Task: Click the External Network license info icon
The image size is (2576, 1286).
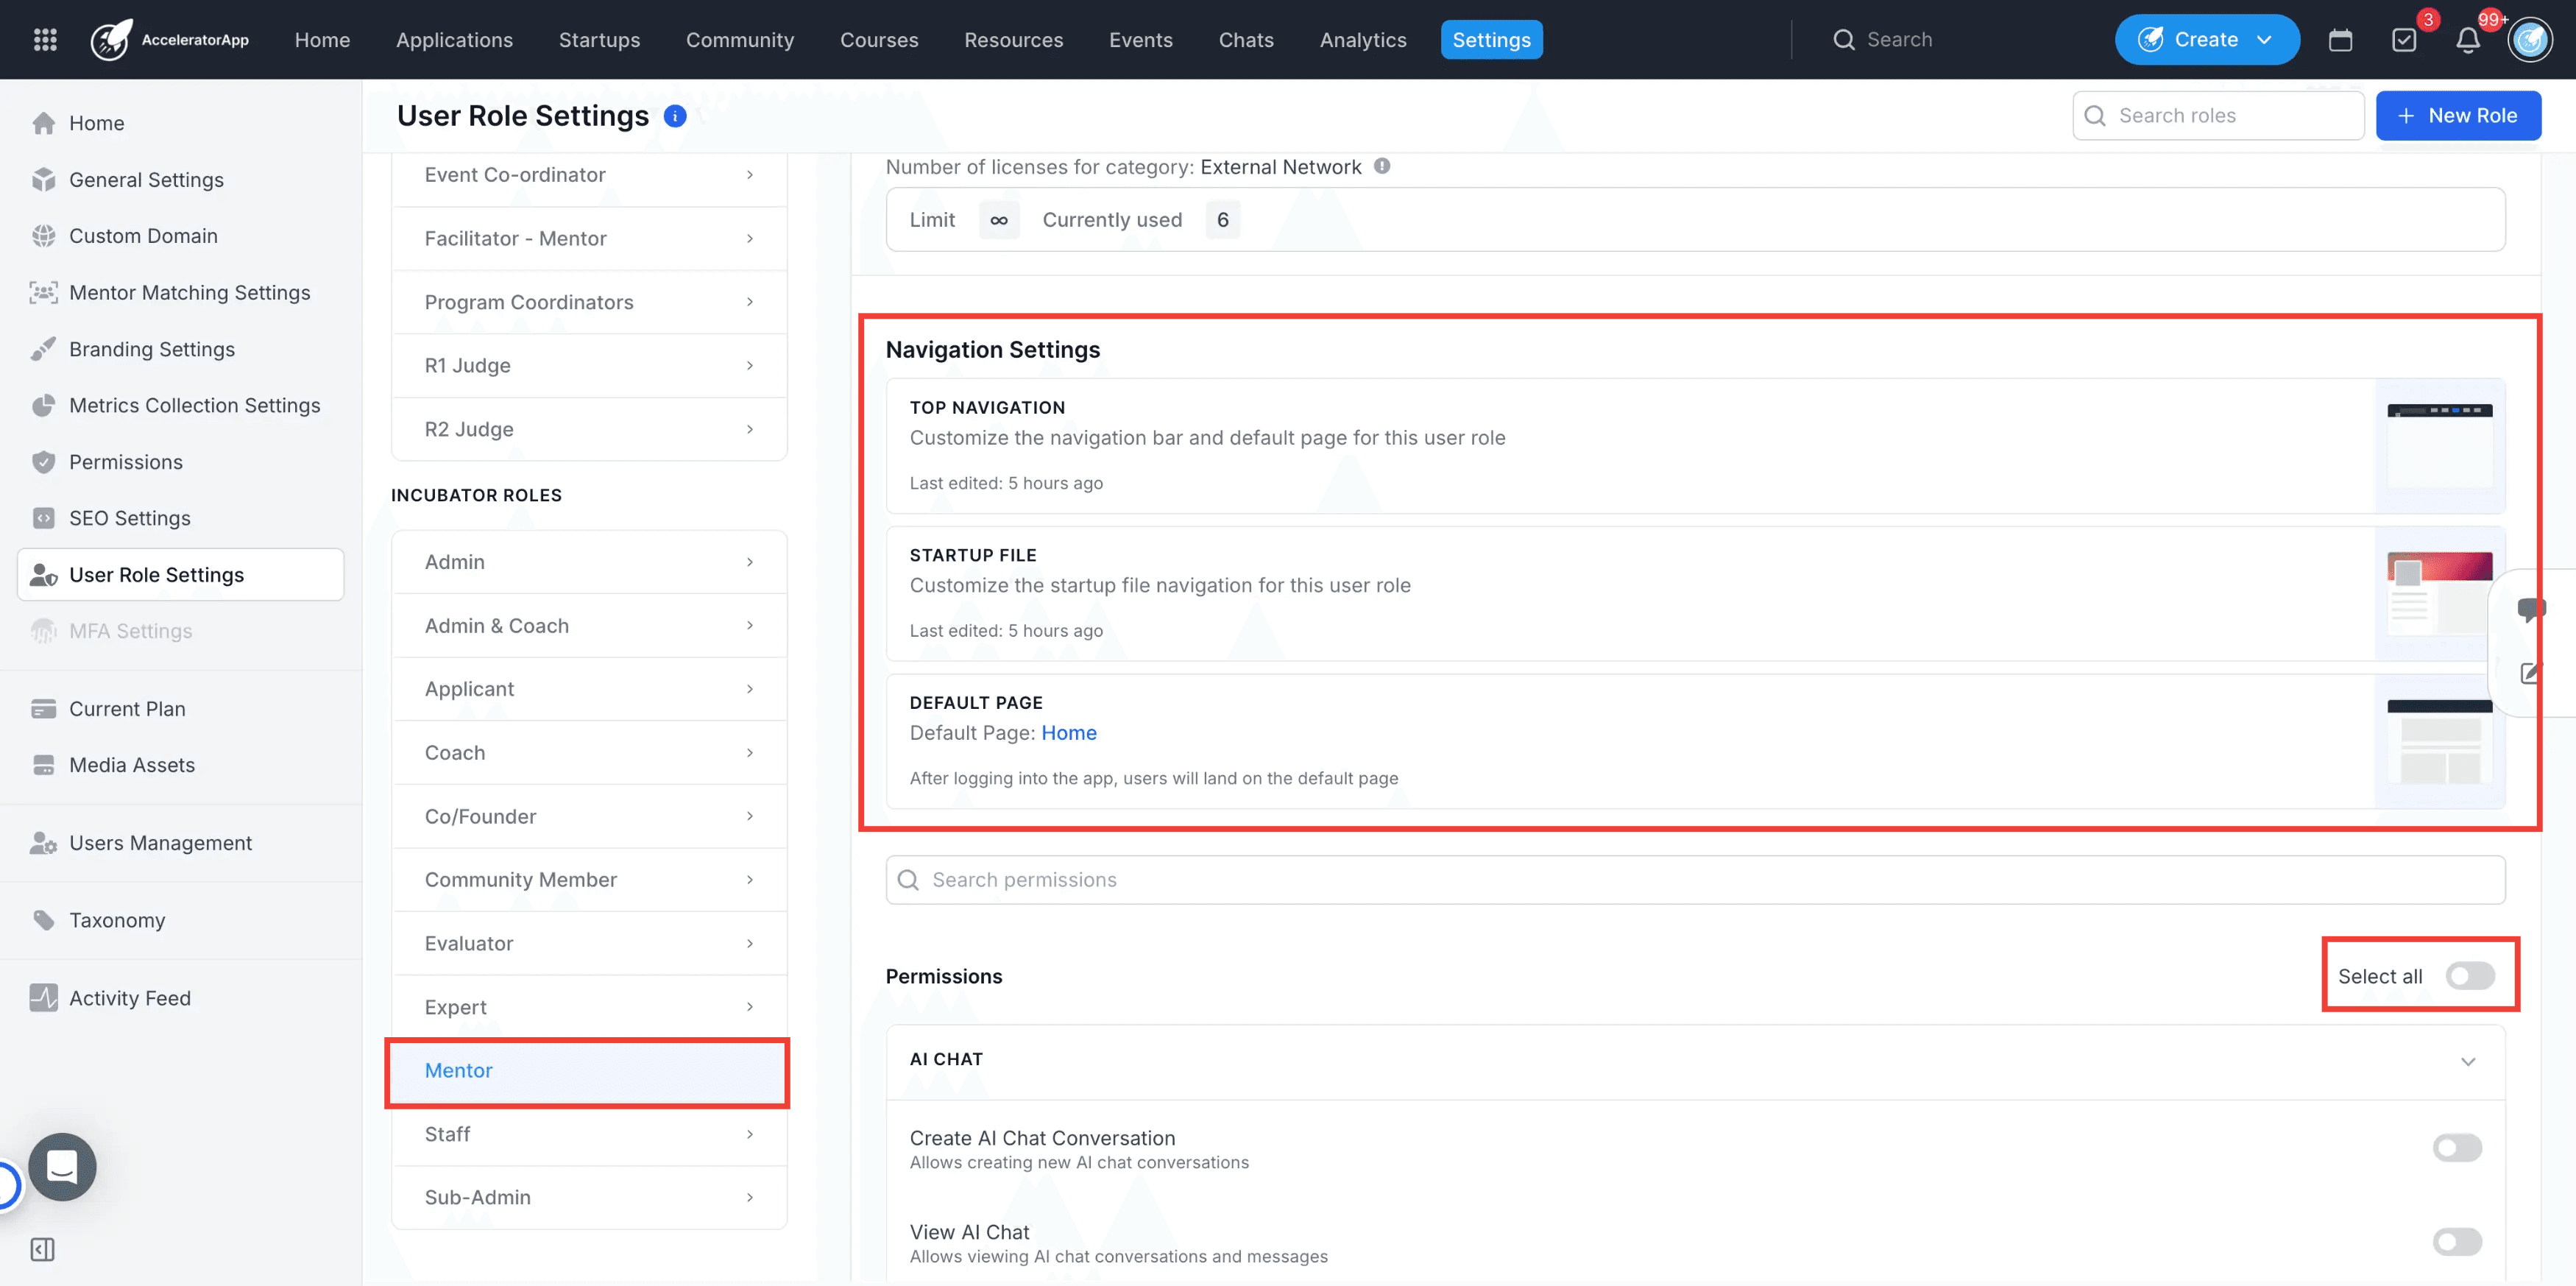Action: pyautogui.click(x=1382, y=166)
